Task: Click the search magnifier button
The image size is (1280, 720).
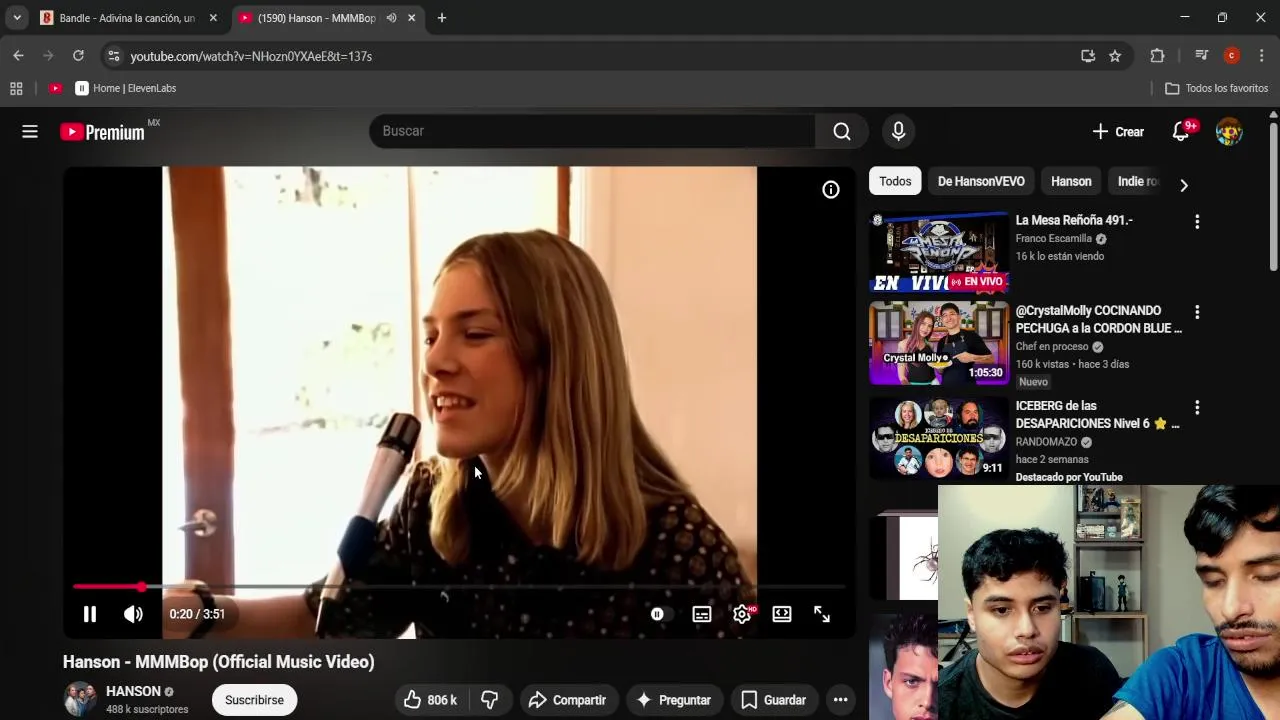Action: [x=842, y=131]
